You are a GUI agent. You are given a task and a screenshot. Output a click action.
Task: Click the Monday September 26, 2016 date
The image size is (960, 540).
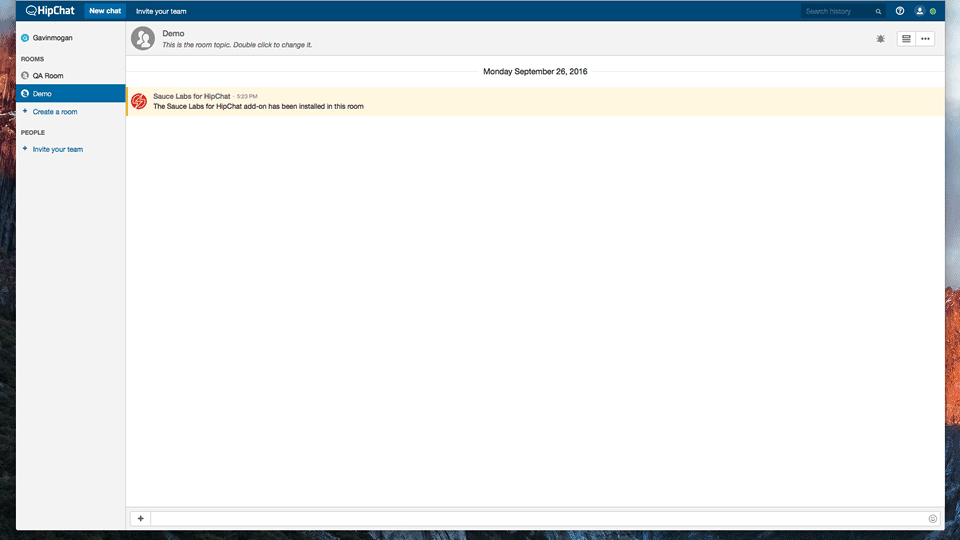coord(535,72)
